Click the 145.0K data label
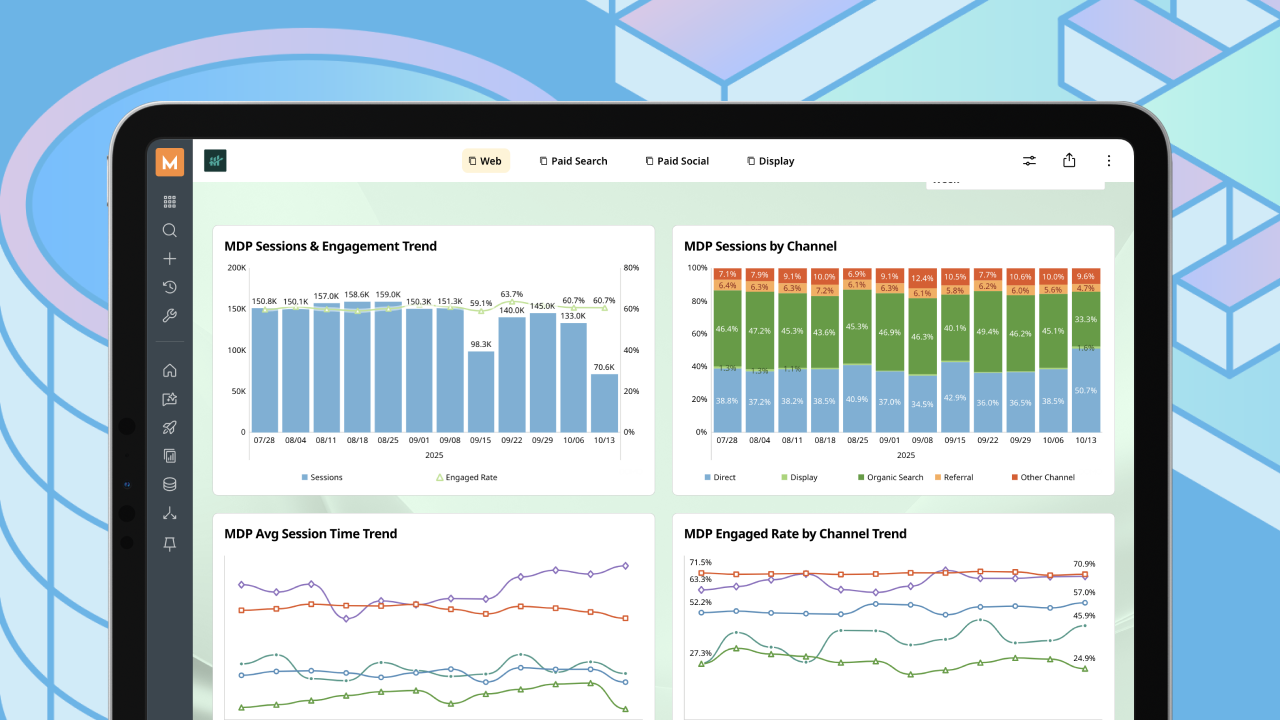The height and width of the screenshot is (720, 1280). [x=542, y=306]
